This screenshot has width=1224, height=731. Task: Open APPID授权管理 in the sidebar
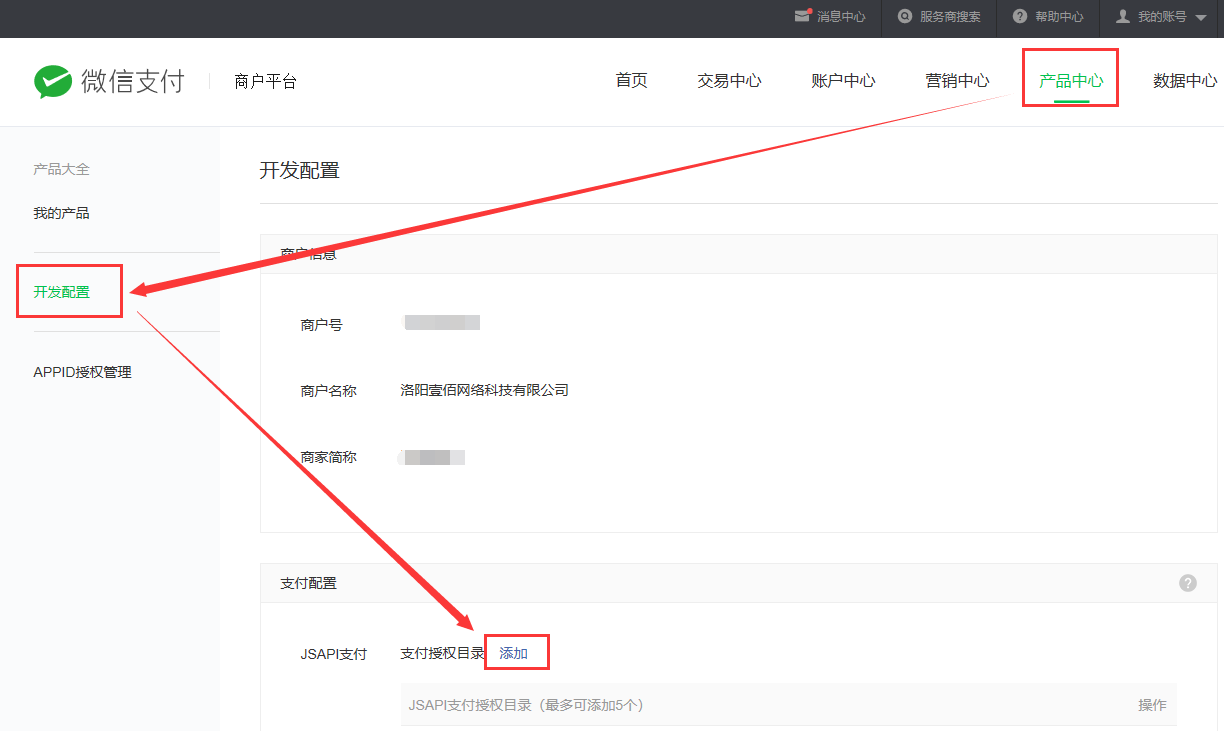[82, 372]
